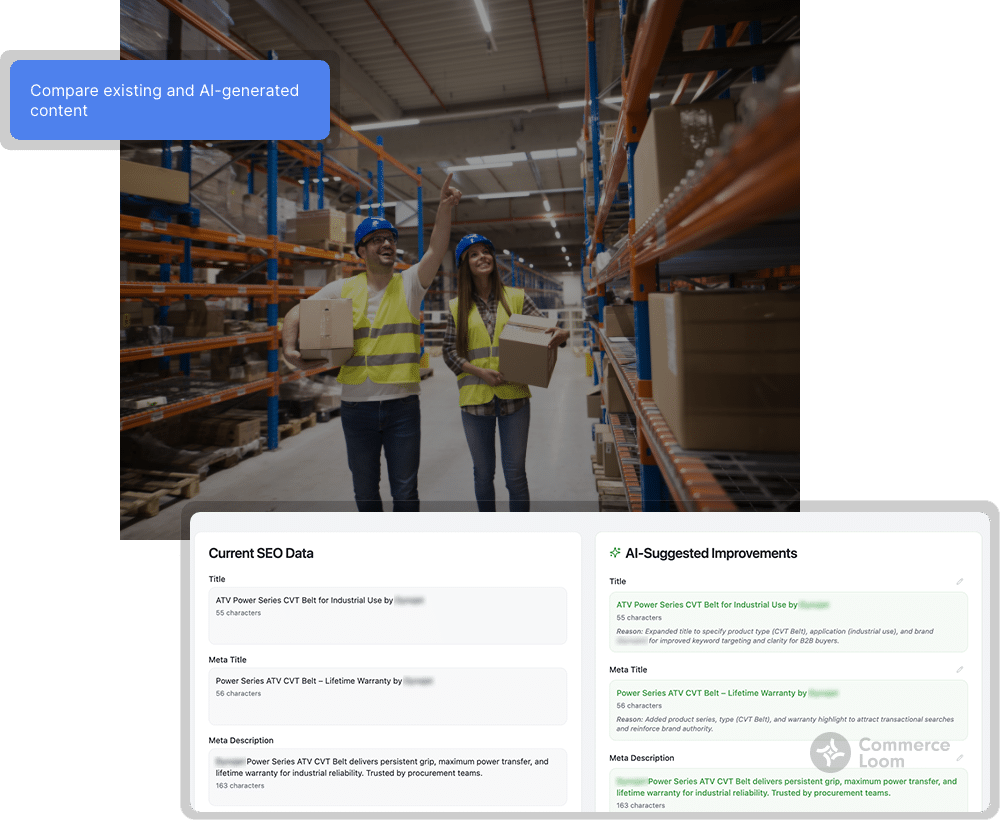Screen dimensions: 1000x820
Task: Click the Commerce Loom logo icon
Action: pos(830,753)
